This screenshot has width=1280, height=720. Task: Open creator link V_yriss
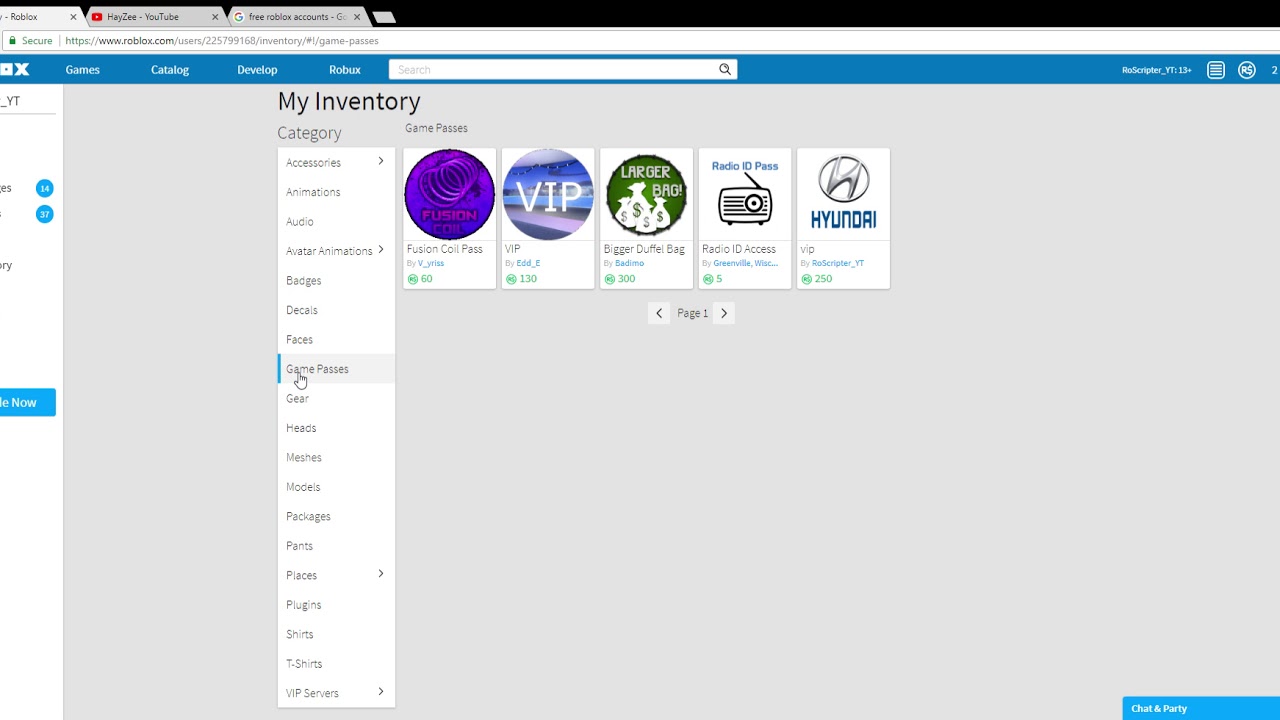(x=431, y=263)
